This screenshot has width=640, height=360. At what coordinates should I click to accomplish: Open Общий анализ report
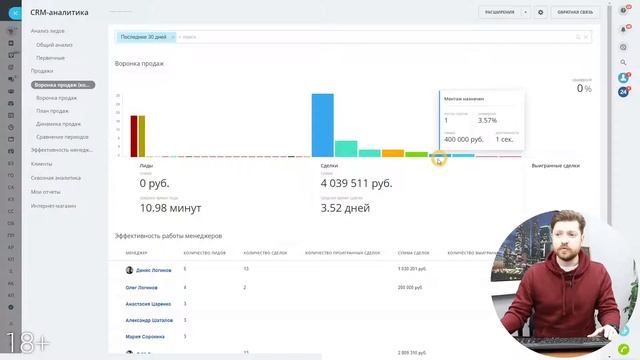pos(54,45)
